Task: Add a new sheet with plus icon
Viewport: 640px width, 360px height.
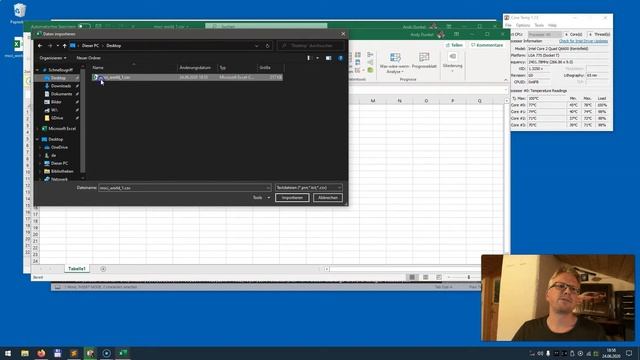Action: (103, 269)
